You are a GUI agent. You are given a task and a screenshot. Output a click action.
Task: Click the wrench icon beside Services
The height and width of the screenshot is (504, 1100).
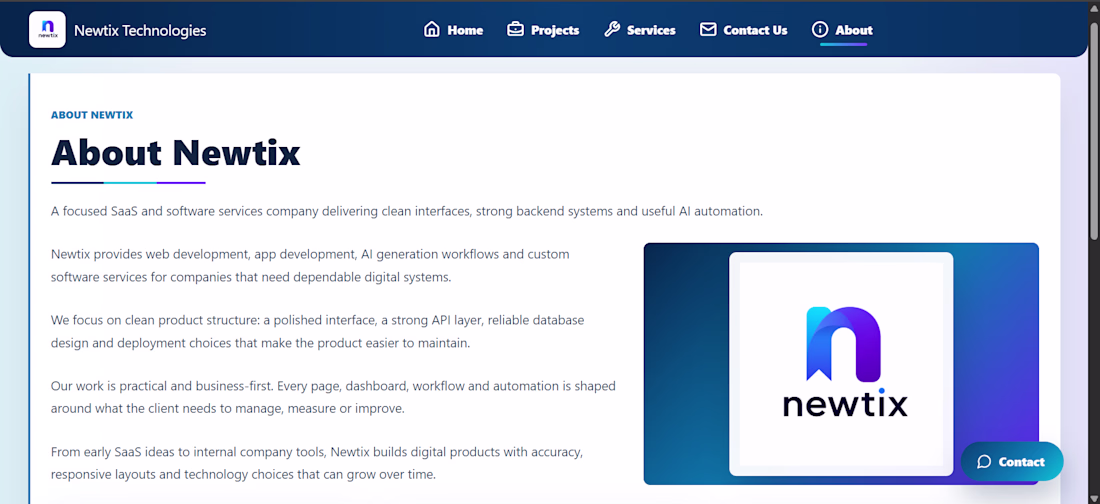coord(612,29)
